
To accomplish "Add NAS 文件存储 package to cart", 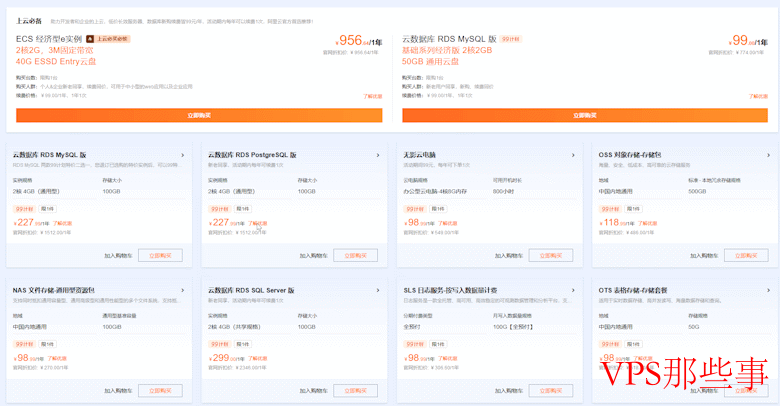I will click(118, 391).
